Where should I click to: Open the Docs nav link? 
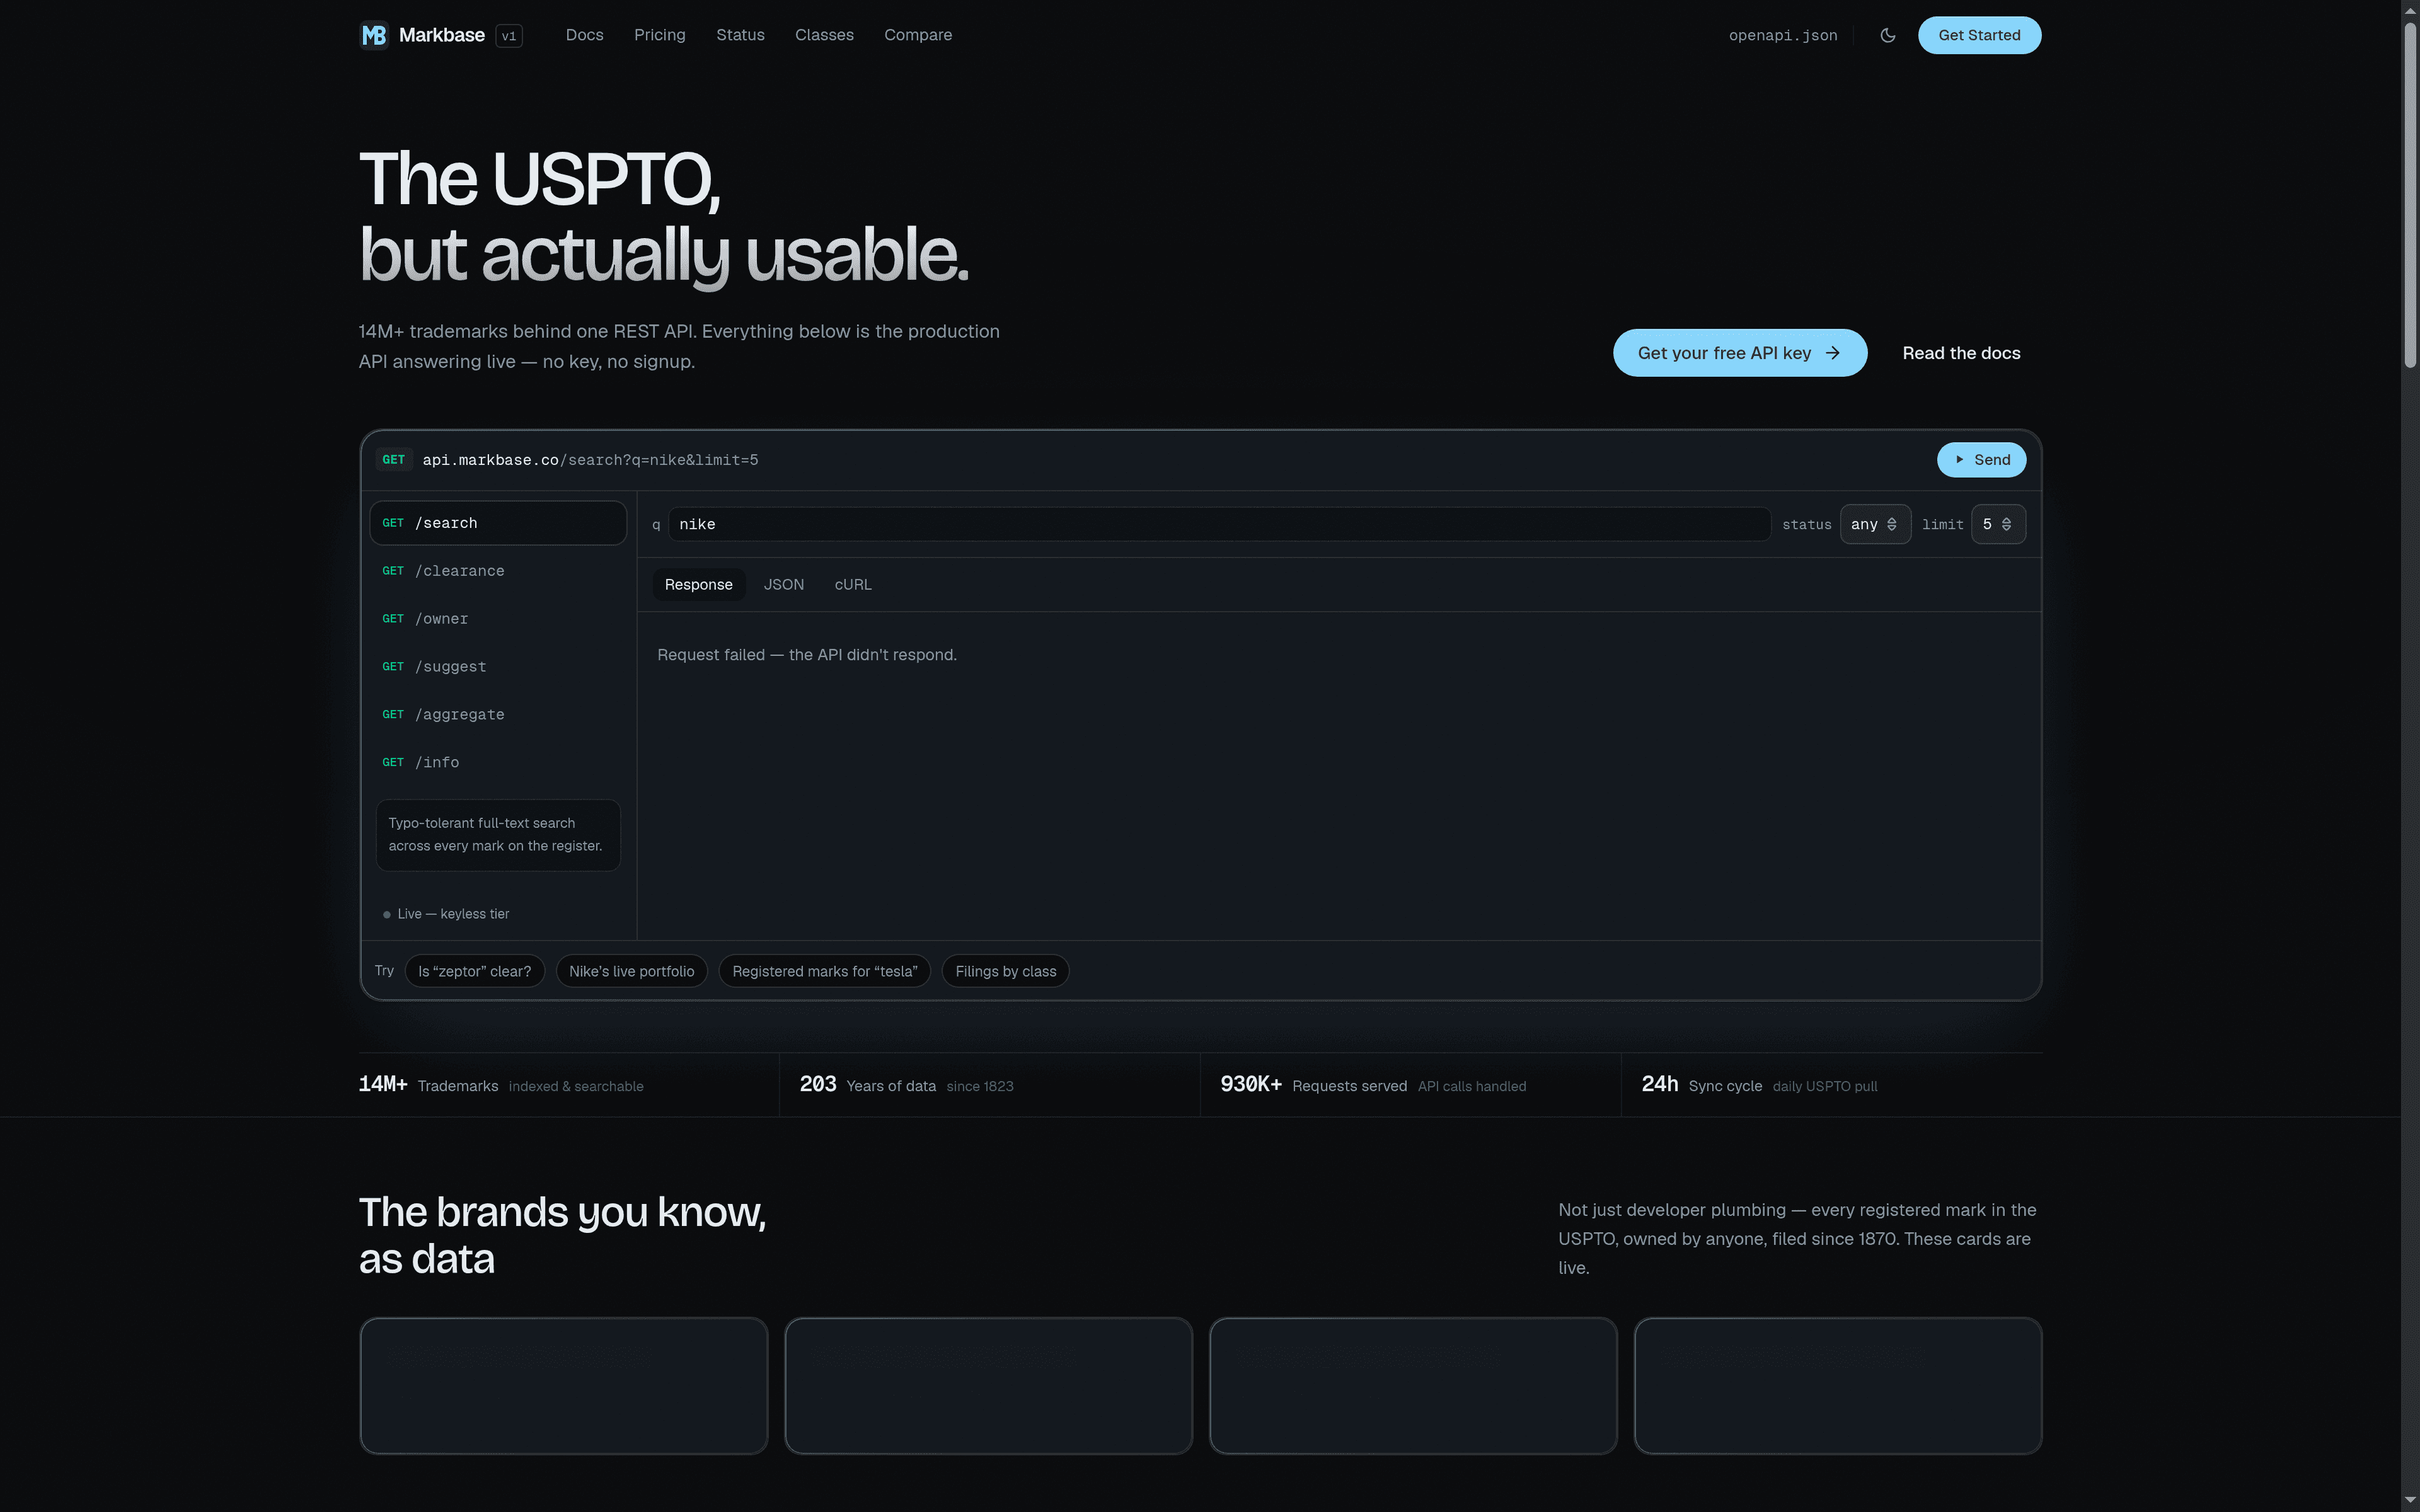point(584,35)
